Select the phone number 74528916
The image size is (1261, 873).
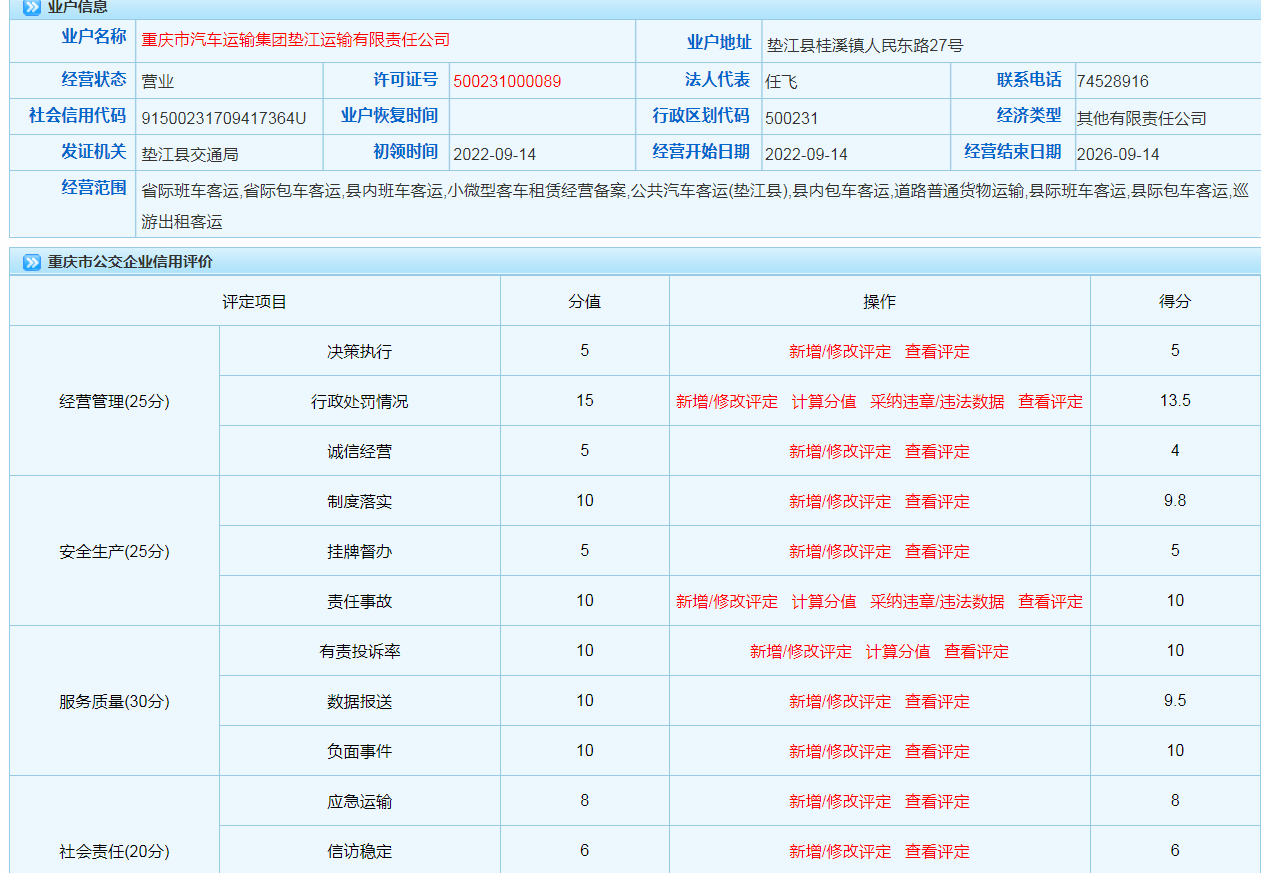click(x=1113, y=81)
